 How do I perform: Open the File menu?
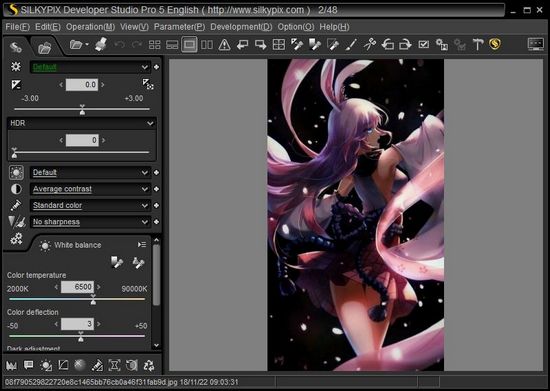pyautogui.click(x=17, y=27)
